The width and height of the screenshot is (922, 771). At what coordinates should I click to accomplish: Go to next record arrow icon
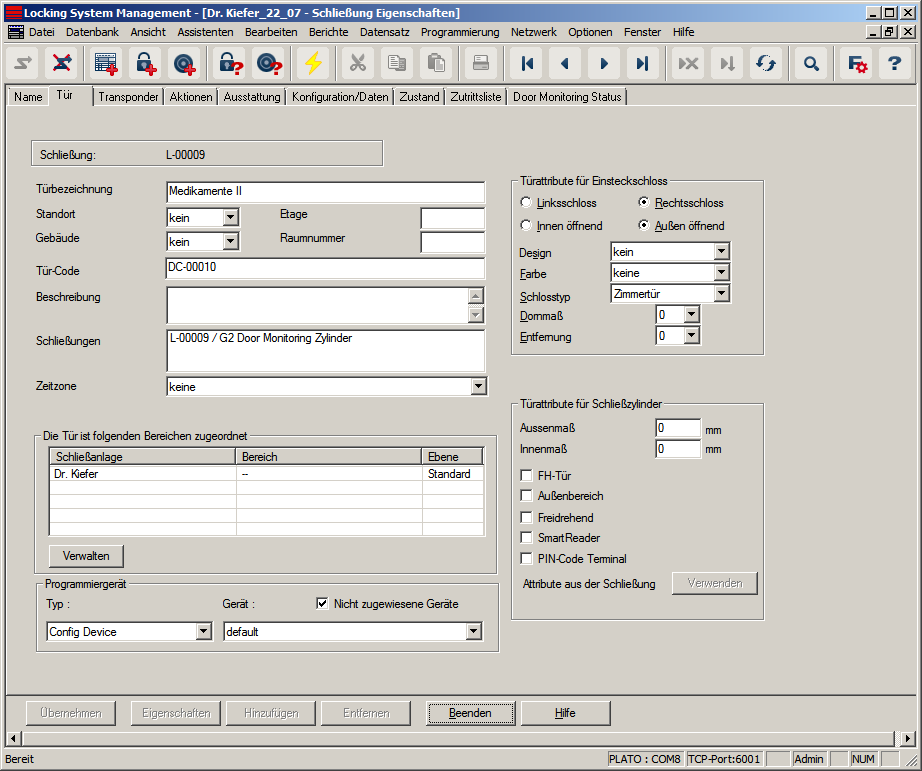(603, 63)
